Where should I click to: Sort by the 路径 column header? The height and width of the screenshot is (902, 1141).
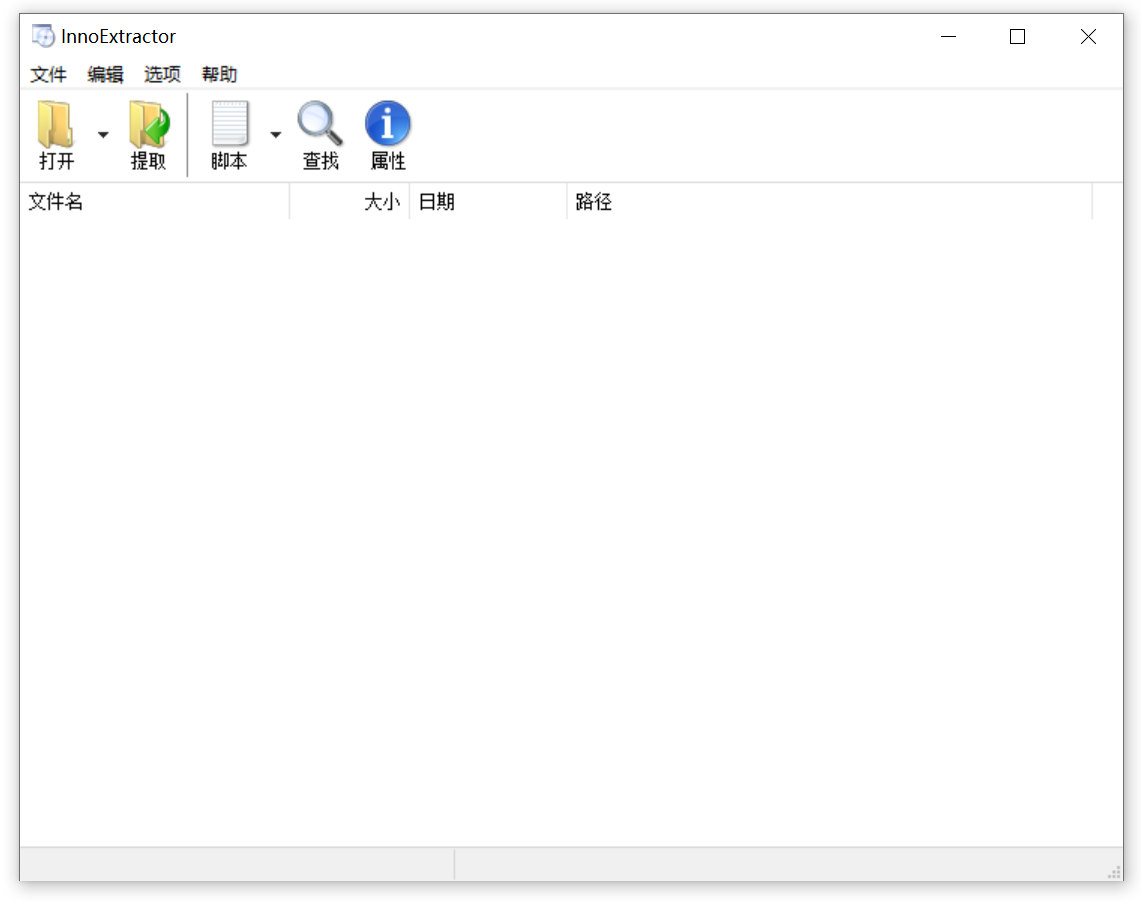coord(828,202)
